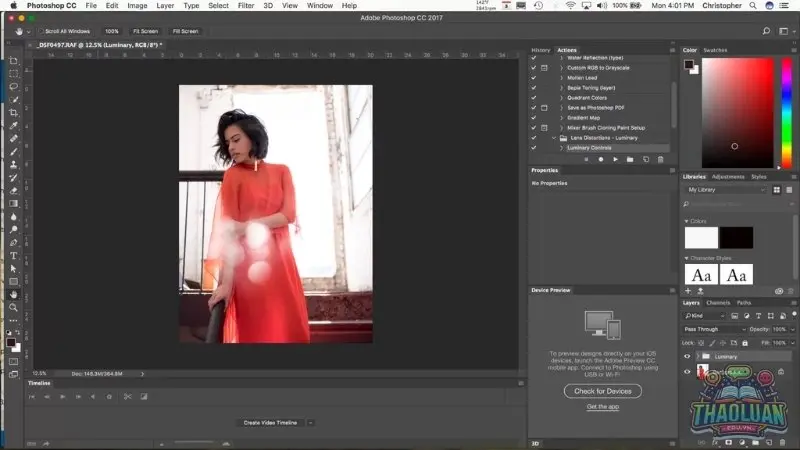This screenshot has width=800, height=450.
Task: Toggle Scroll All Windows checkbox
Action: click(x=41, y=31)
